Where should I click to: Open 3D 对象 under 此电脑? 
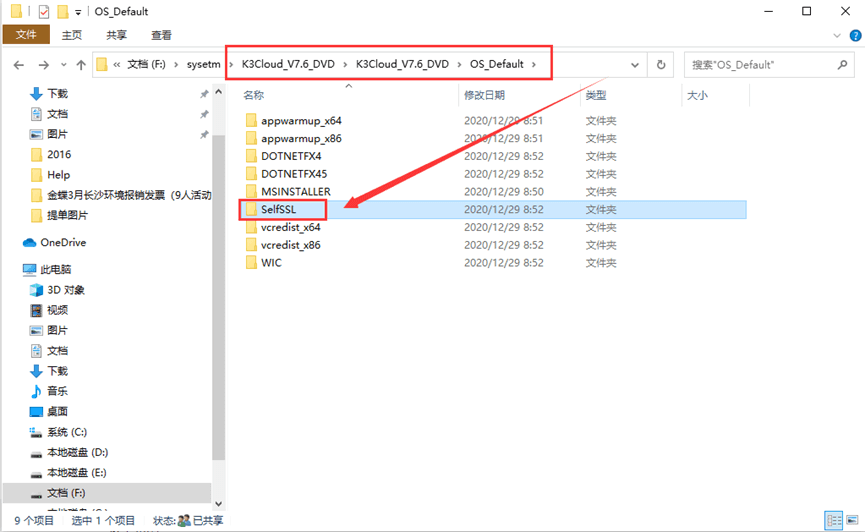coord(66,290)
